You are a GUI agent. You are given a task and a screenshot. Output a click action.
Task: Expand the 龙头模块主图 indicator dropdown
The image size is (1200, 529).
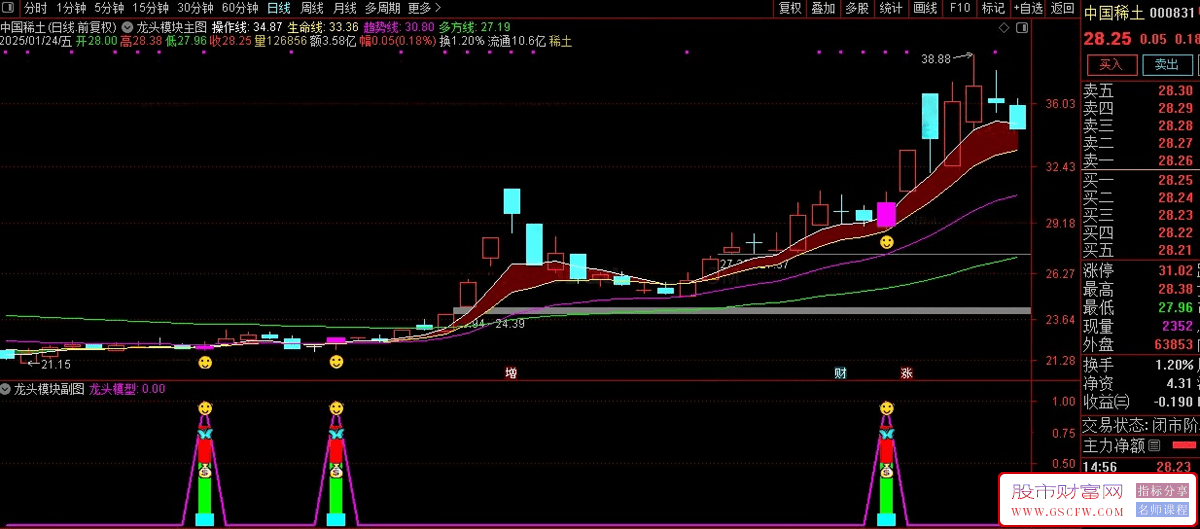pyautogui.click(x=129, y=27)
